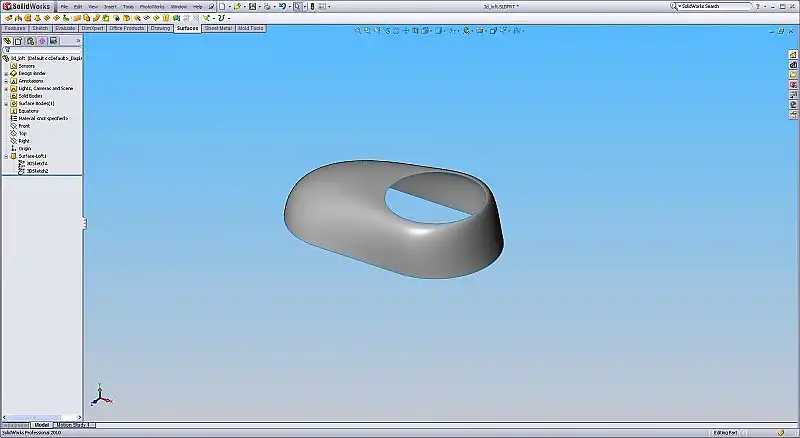Switch to the Sheet Metal tab
The image size is (800, 438).
point(218,28)
